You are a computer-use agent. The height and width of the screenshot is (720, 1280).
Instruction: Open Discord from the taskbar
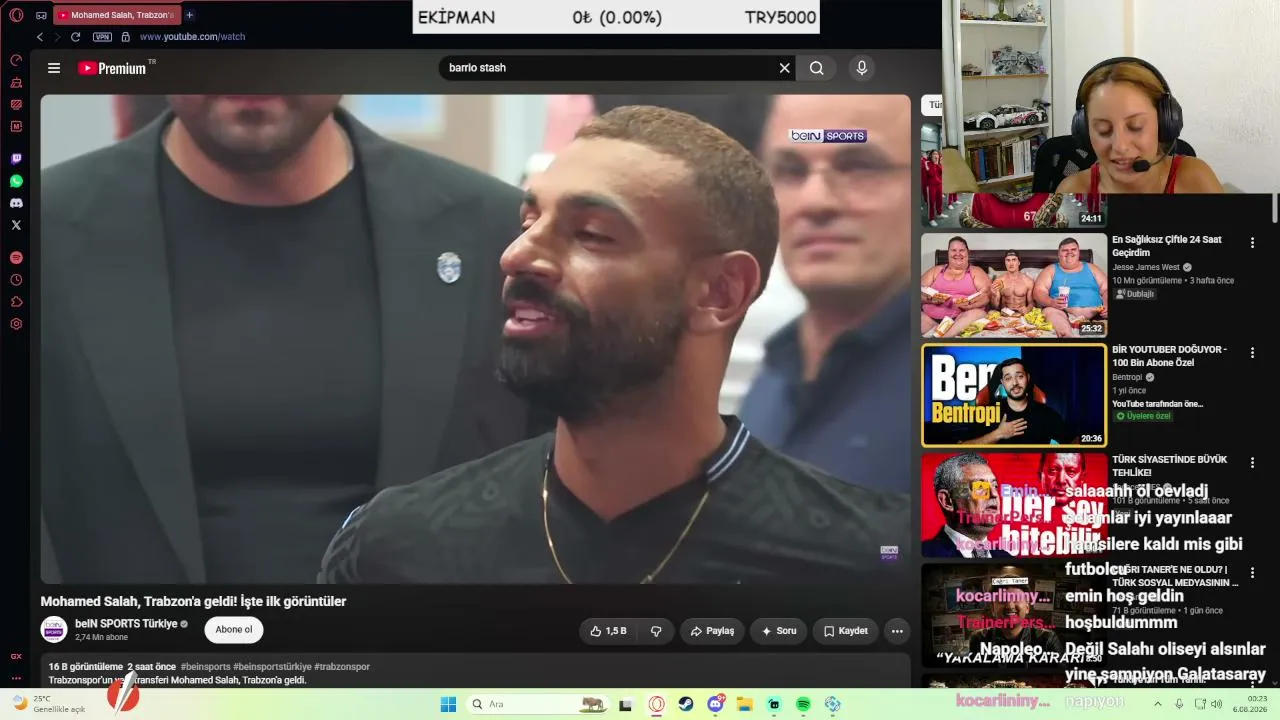pos(716,704)
